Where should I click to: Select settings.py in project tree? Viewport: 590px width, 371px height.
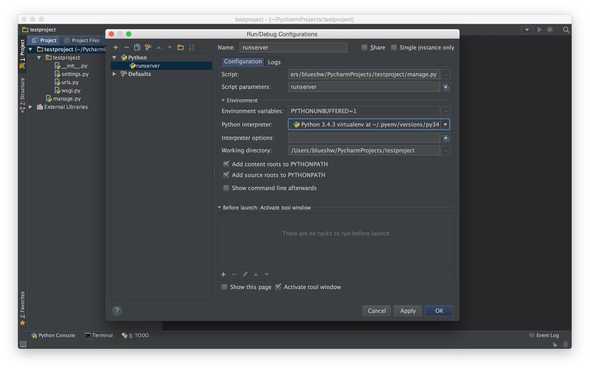tap(72, 74)
